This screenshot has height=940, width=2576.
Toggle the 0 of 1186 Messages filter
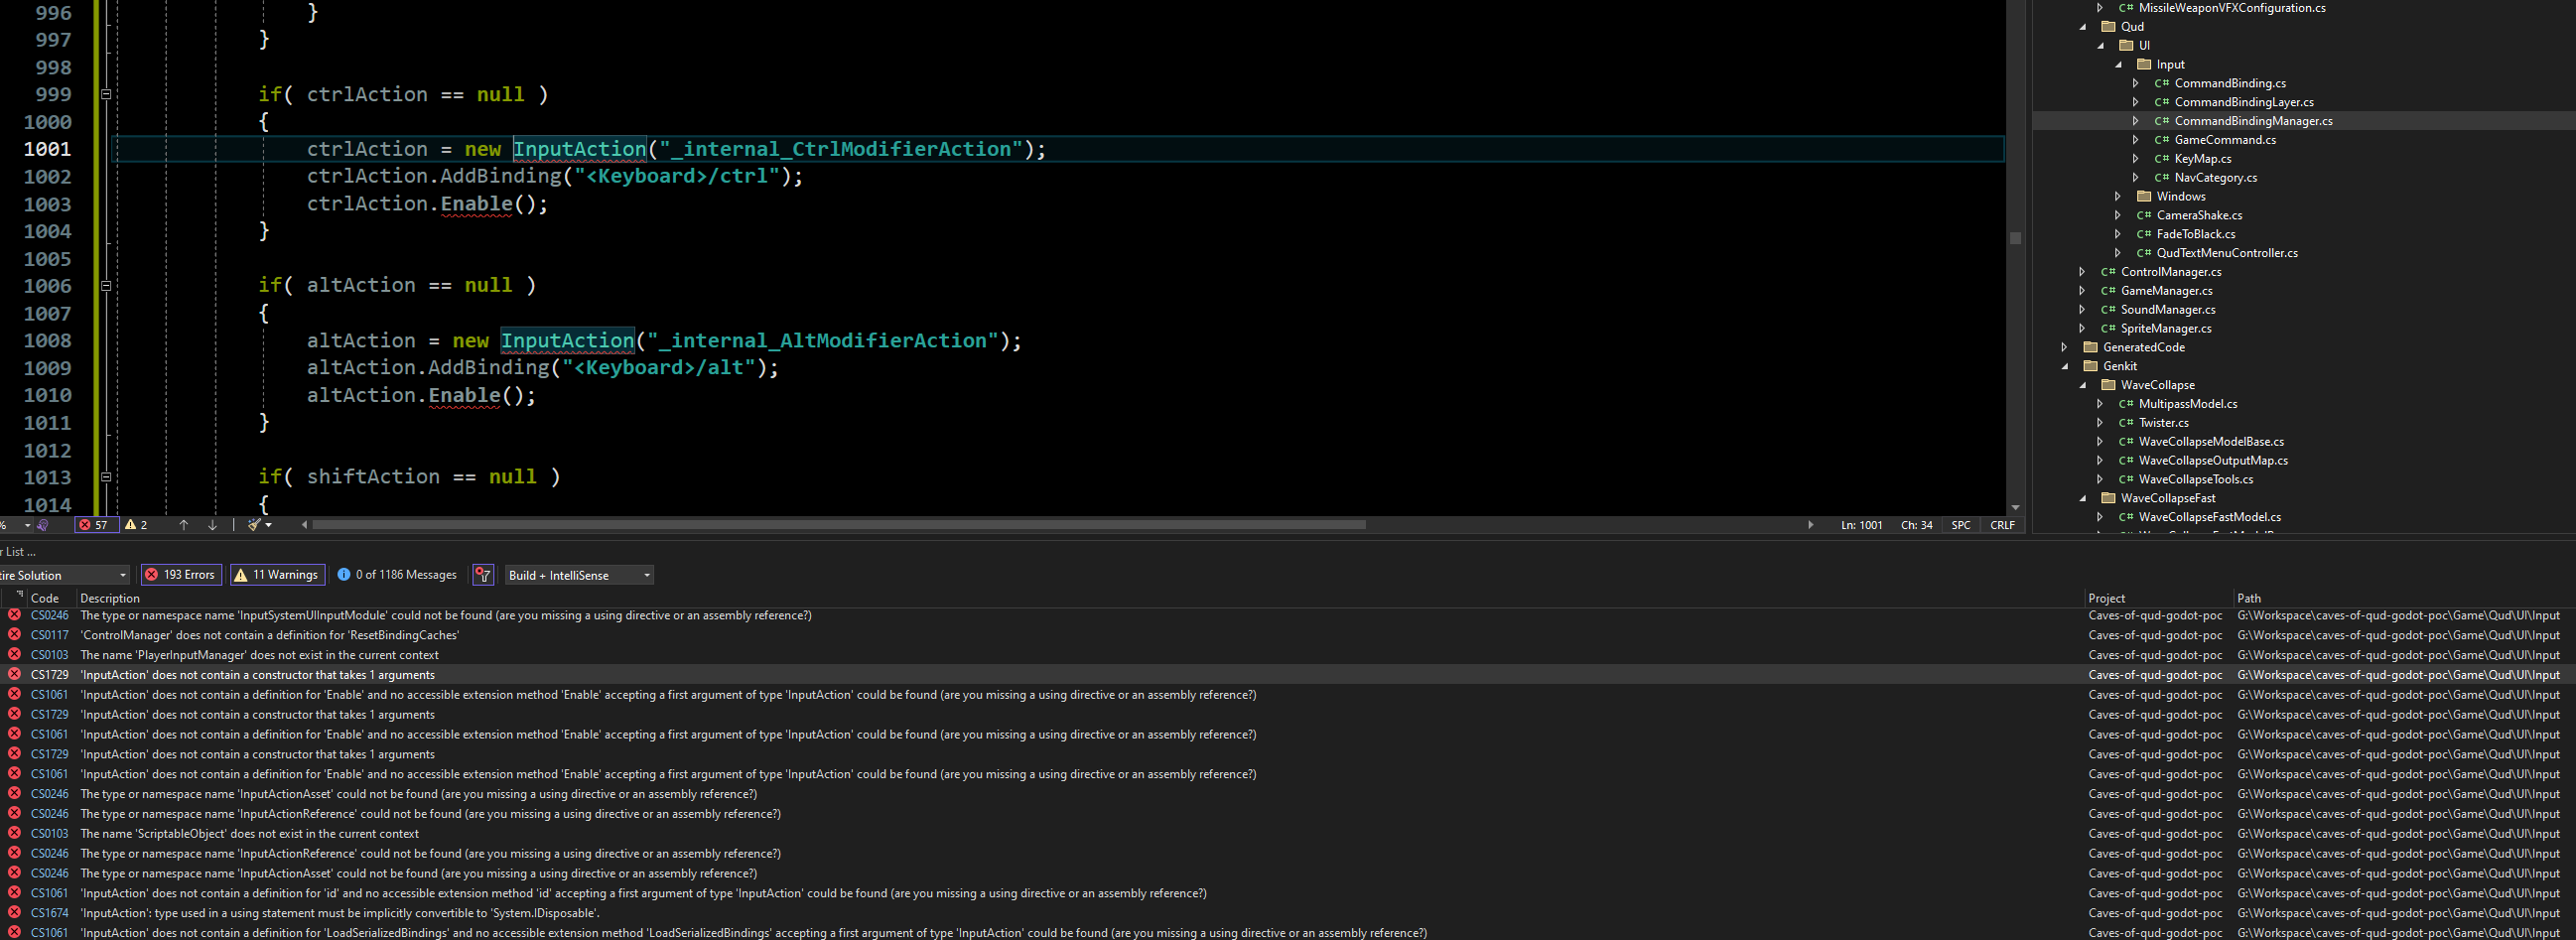click(x=397, y=575)
